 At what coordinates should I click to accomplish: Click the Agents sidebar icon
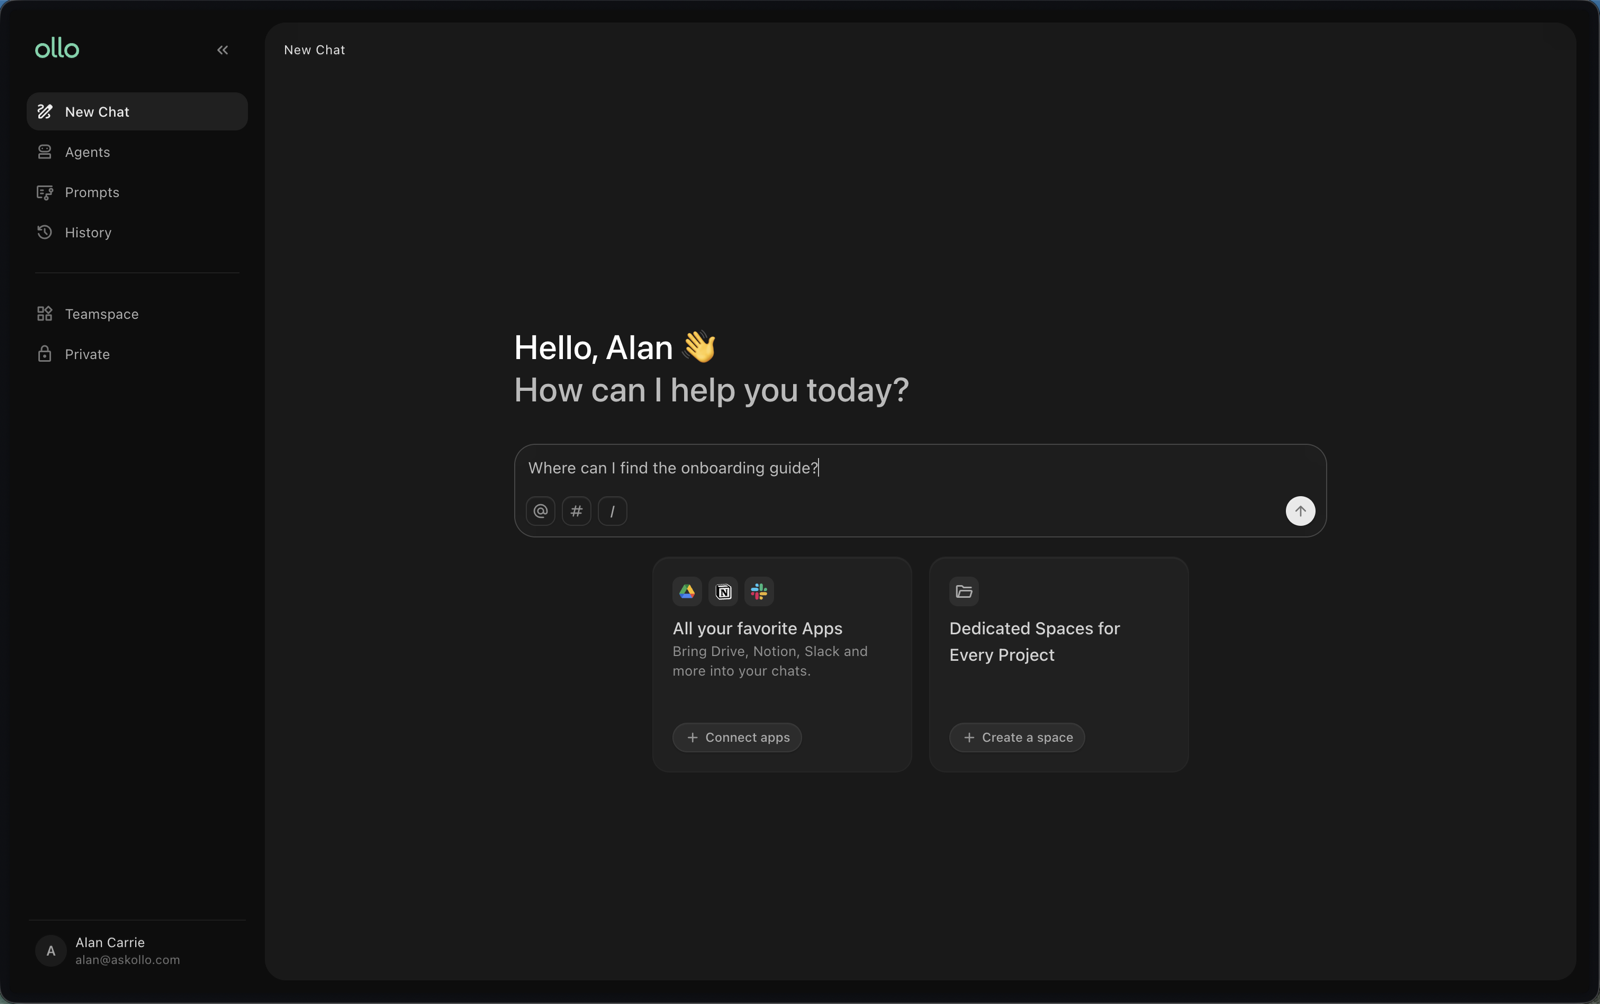(x=45, y=152)
